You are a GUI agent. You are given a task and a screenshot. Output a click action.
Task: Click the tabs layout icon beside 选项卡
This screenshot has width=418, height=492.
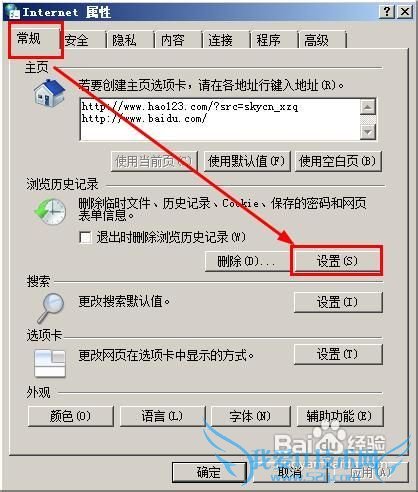click(x=50, y=363)
